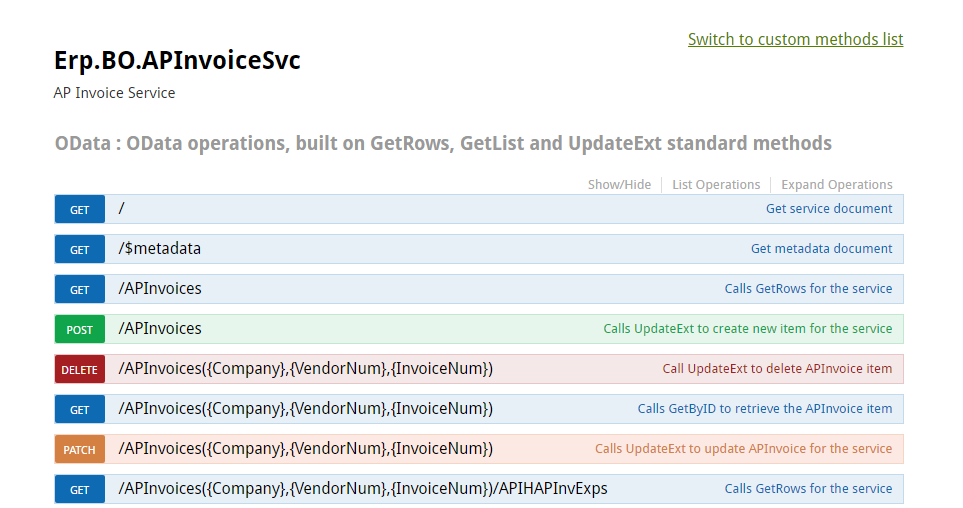This screenshot has width=963, height=508.
Task: Expand the APIHAPInvExps endpoint path
Action: pos(363,488)
